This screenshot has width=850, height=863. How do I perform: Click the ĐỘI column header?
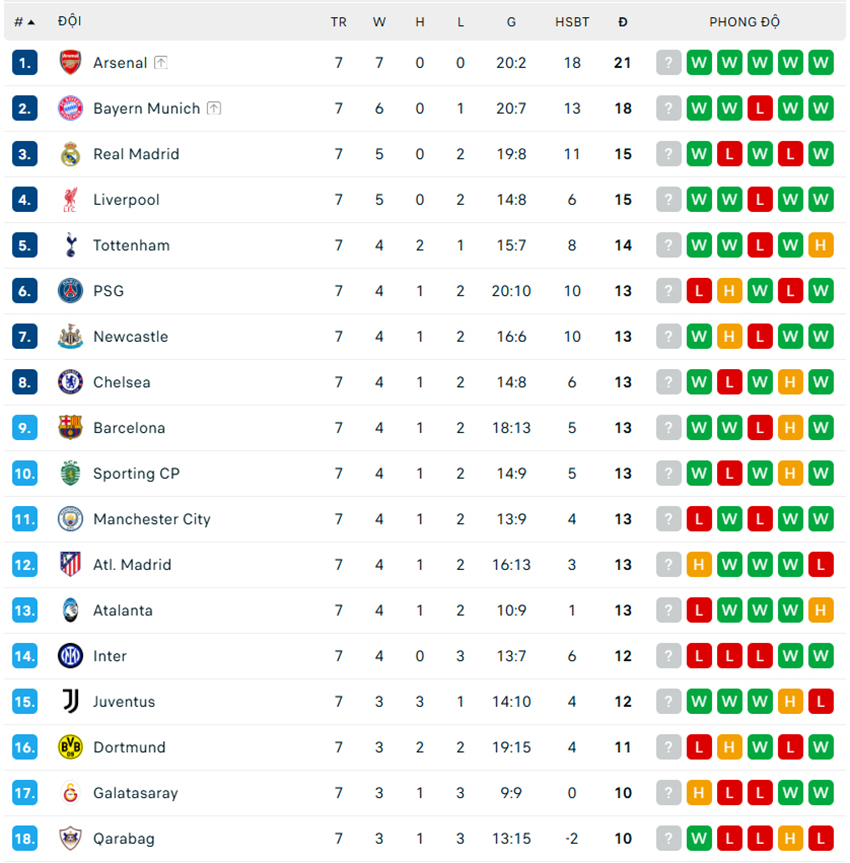point(70,22)
